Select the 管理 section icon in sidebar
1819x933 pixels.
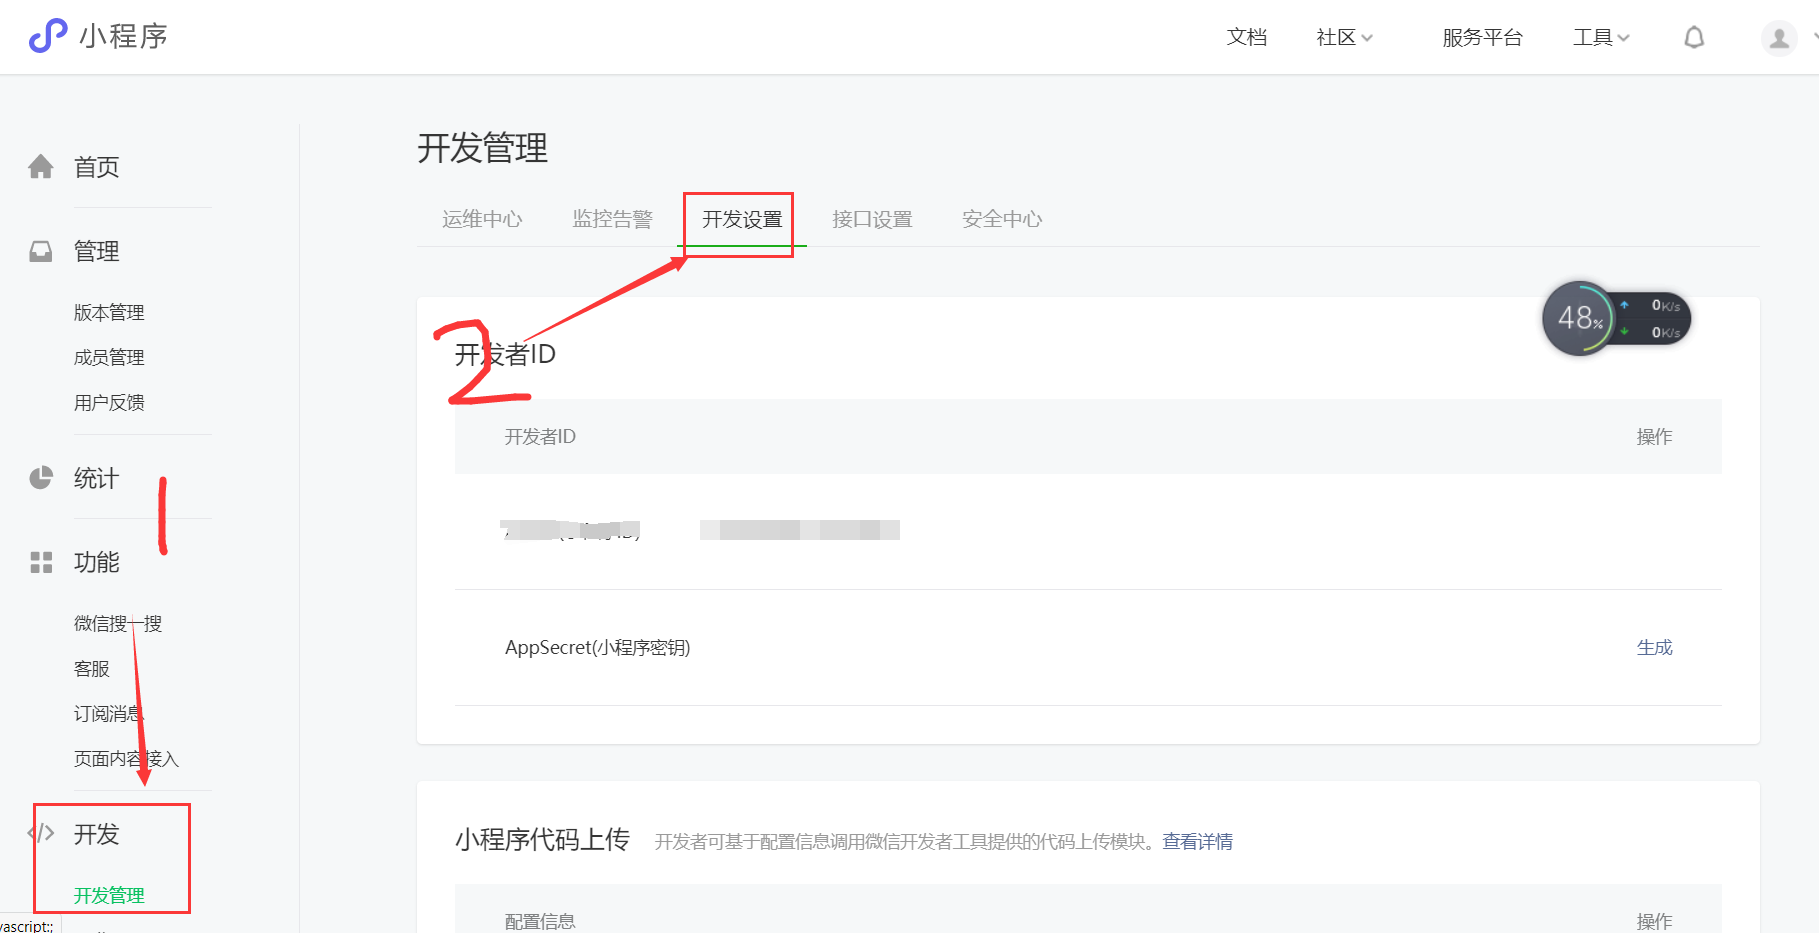tap(41, 251)
